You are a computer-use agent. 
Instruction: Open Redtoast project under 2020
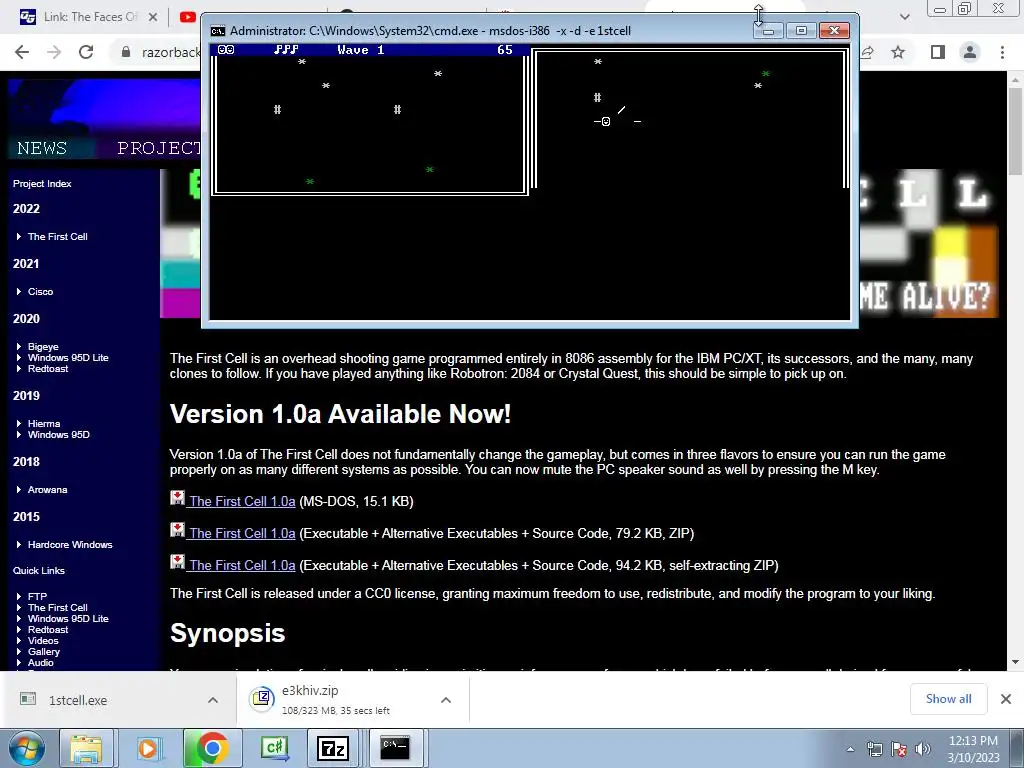click(48, 369)
